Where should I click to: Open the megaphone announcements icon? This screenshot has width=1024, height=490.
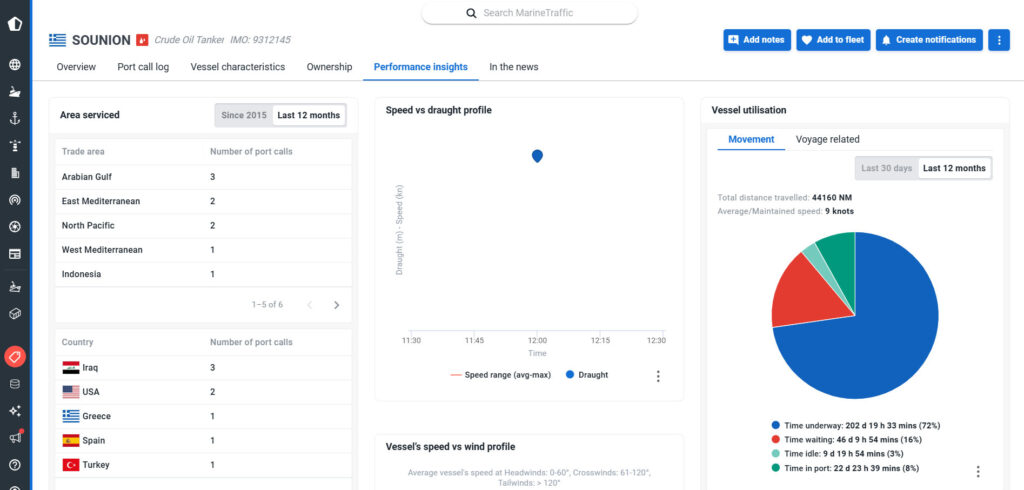coord(14,438)
